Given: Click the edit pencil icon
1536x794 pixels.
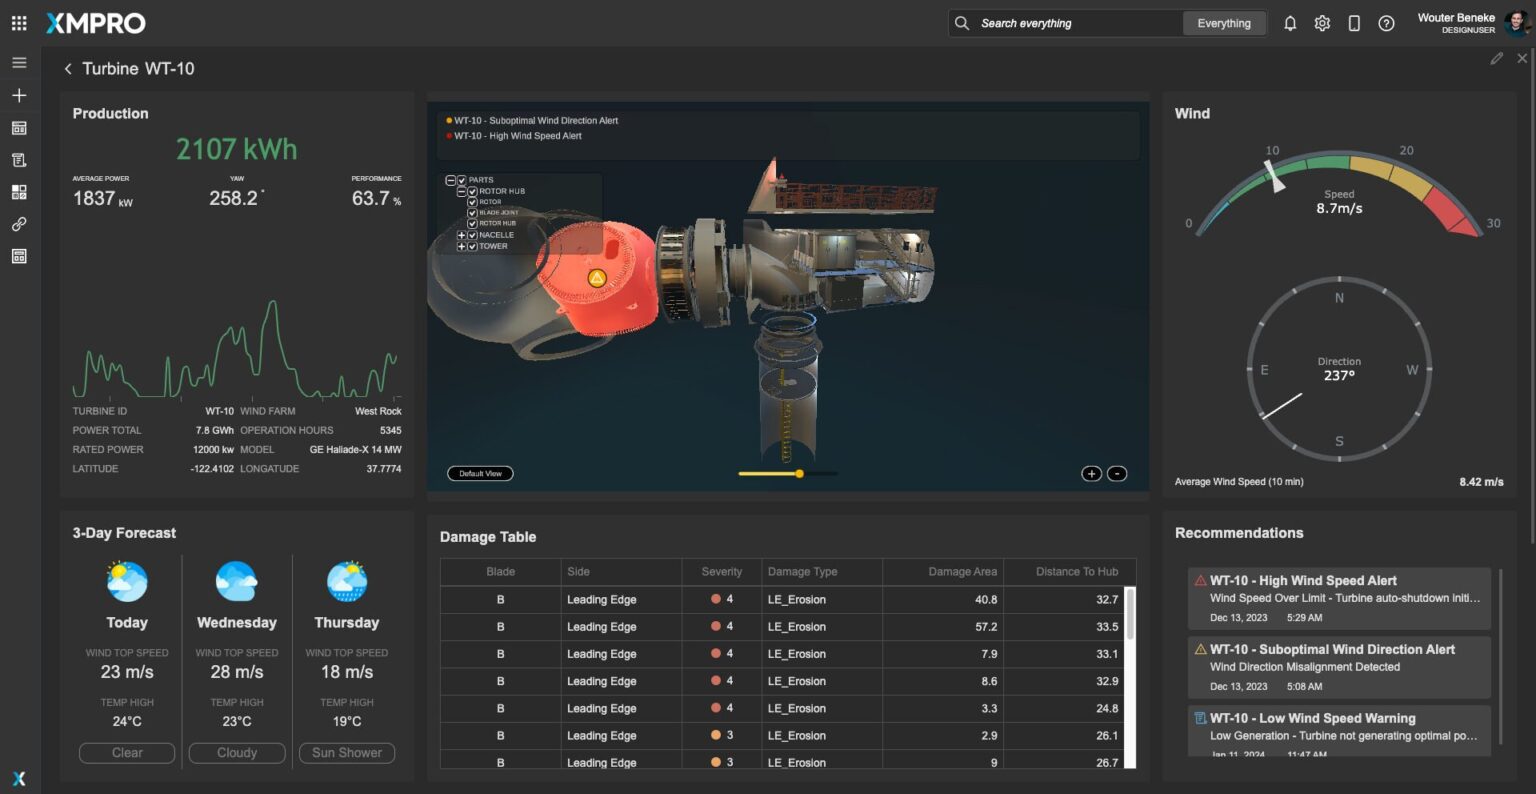Looking at the screenshot, I should [x=1496, y=59].
